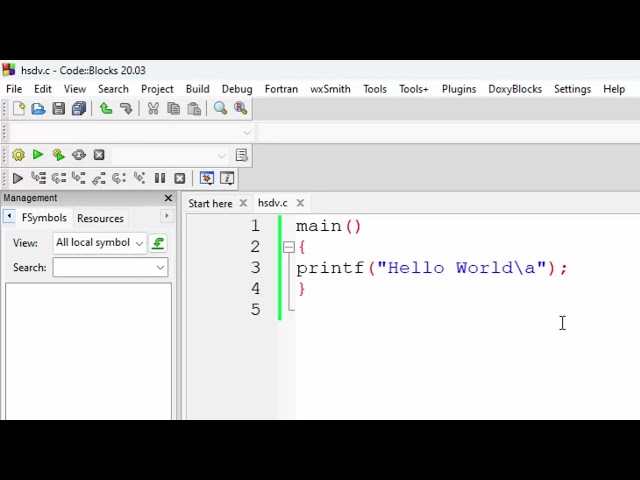
Task: Open the build target dropdown
Action: (x=169, y=156)
